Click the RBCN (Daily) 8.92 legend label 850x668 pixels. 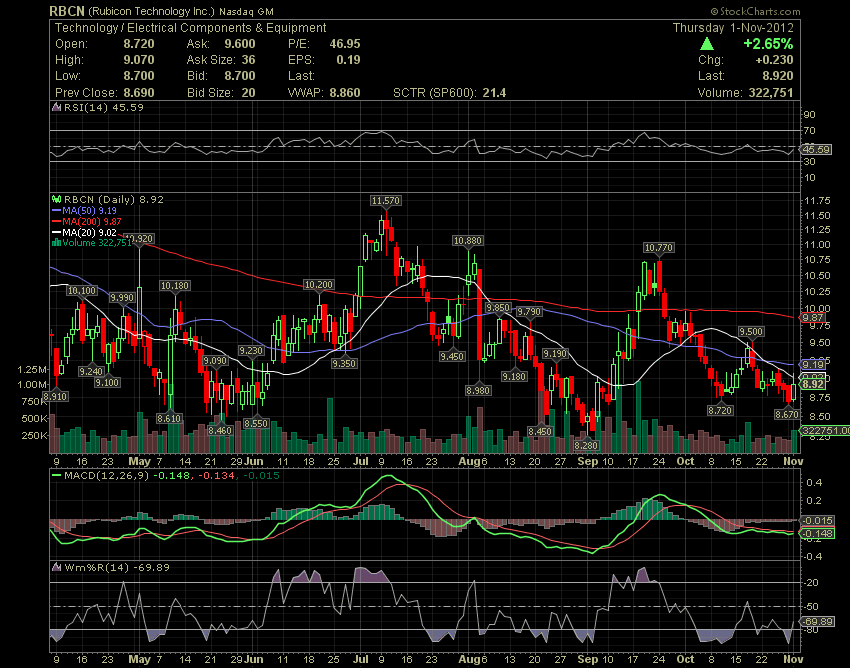pos(113,200)
